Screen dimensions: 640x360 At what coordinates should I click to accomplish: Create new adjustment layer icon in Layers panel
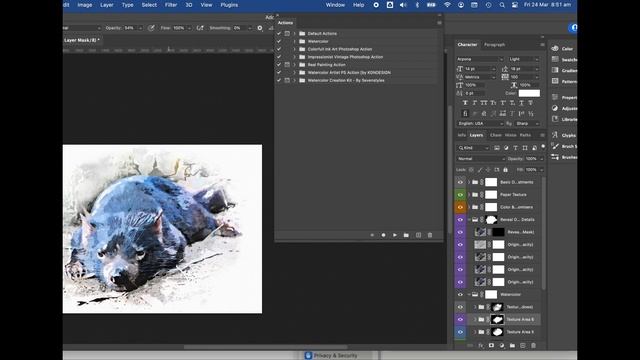click(502, 345)
